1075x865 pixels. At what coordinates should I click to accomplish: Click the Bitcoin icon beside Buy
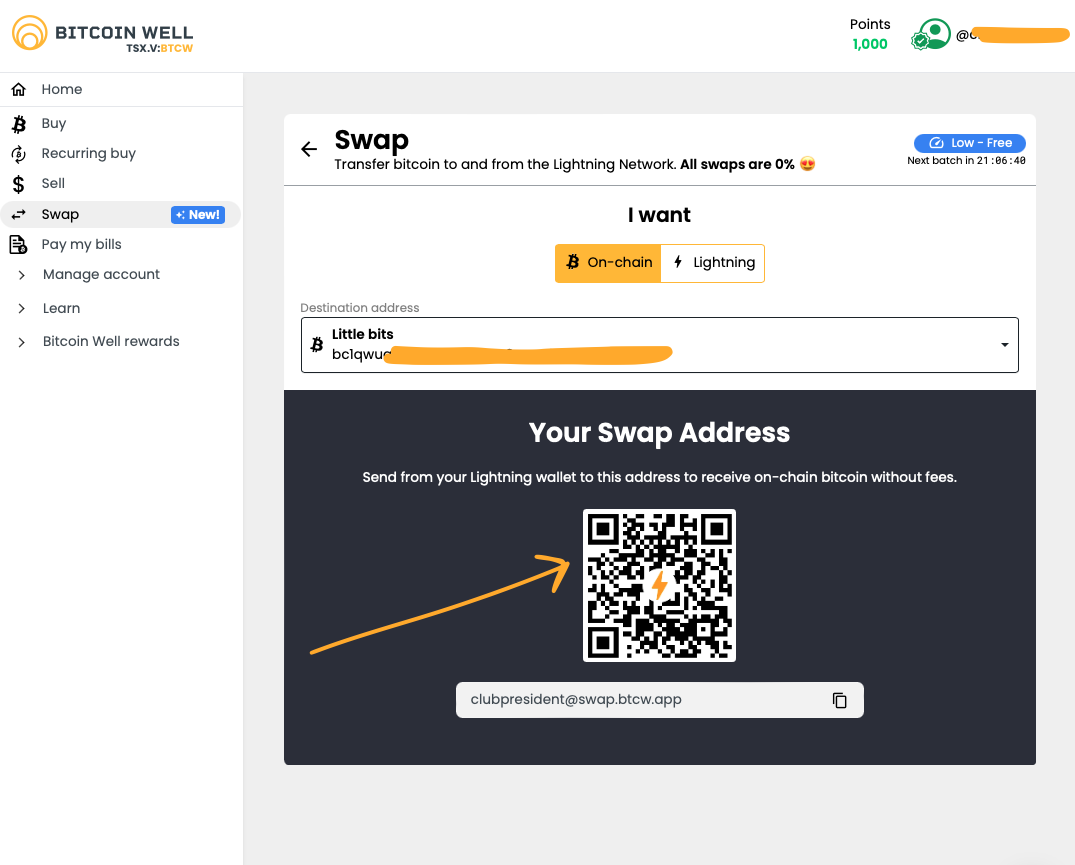18,124
